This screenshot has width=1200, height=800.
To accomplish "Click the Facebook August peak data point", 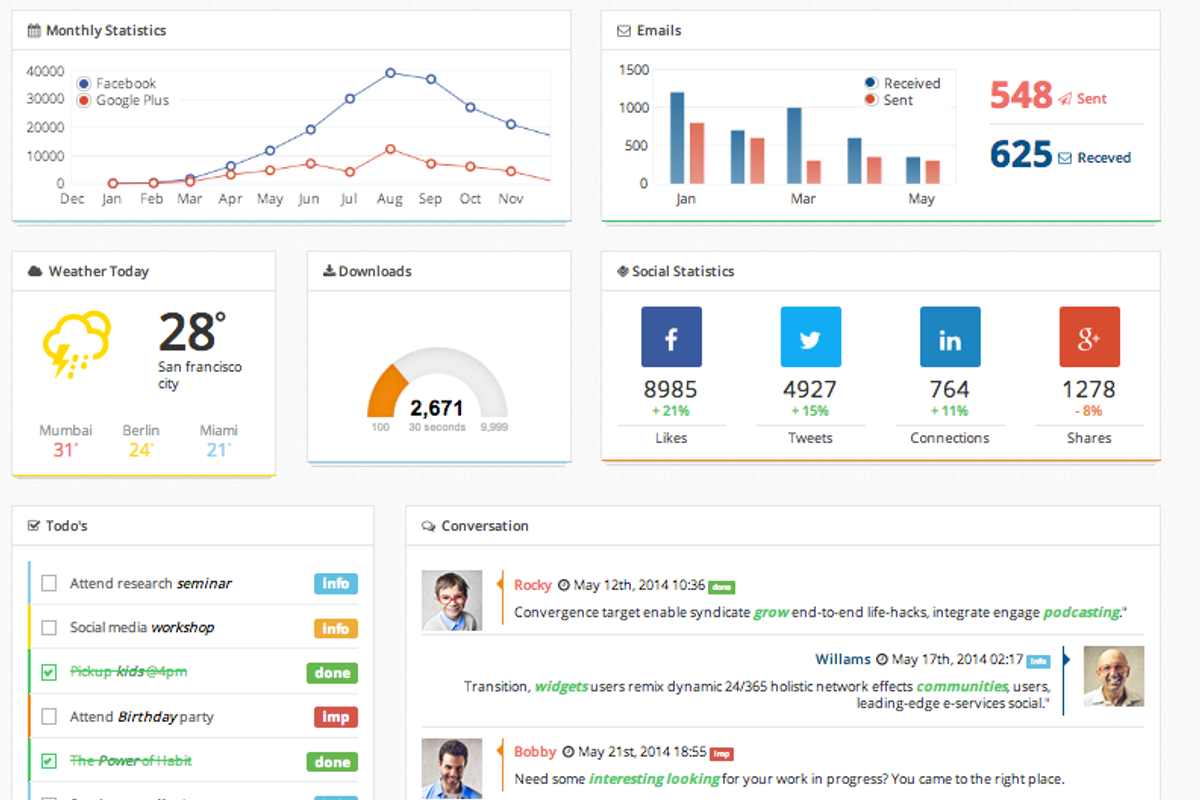I will [390, 73].
